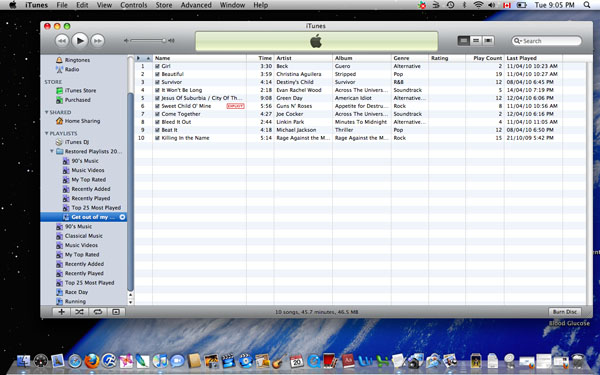Sort by the Name column header
Viewport: 600px width, 375px height.
click(199, 58)
